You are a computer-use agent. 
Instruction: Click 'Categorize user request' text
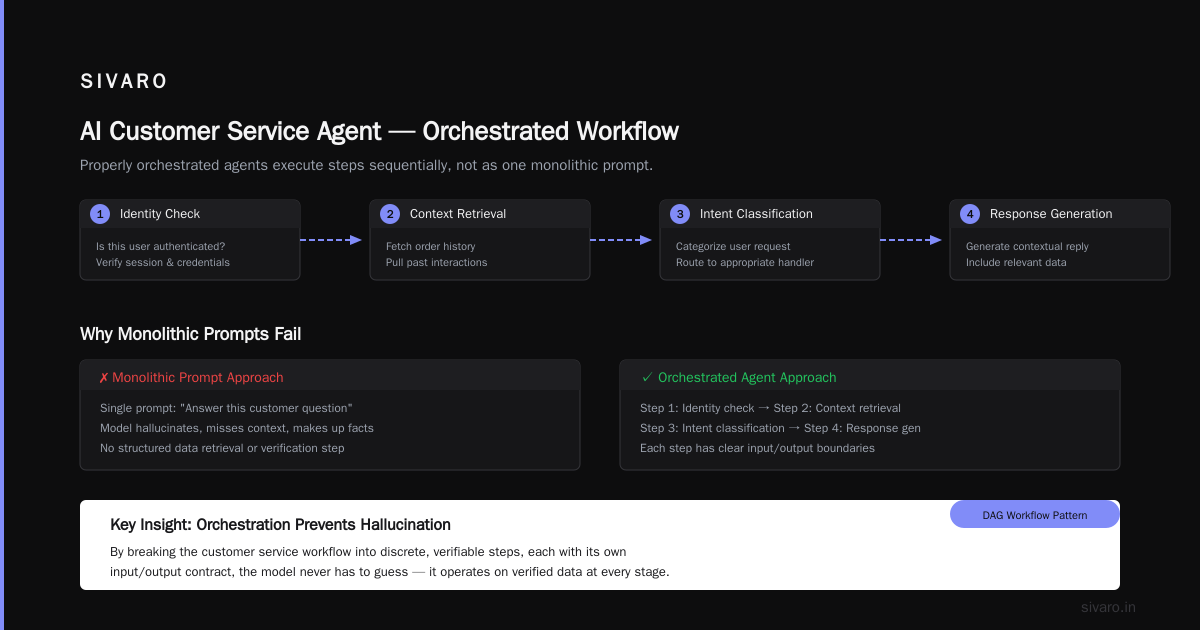click(x=733, y=246)
